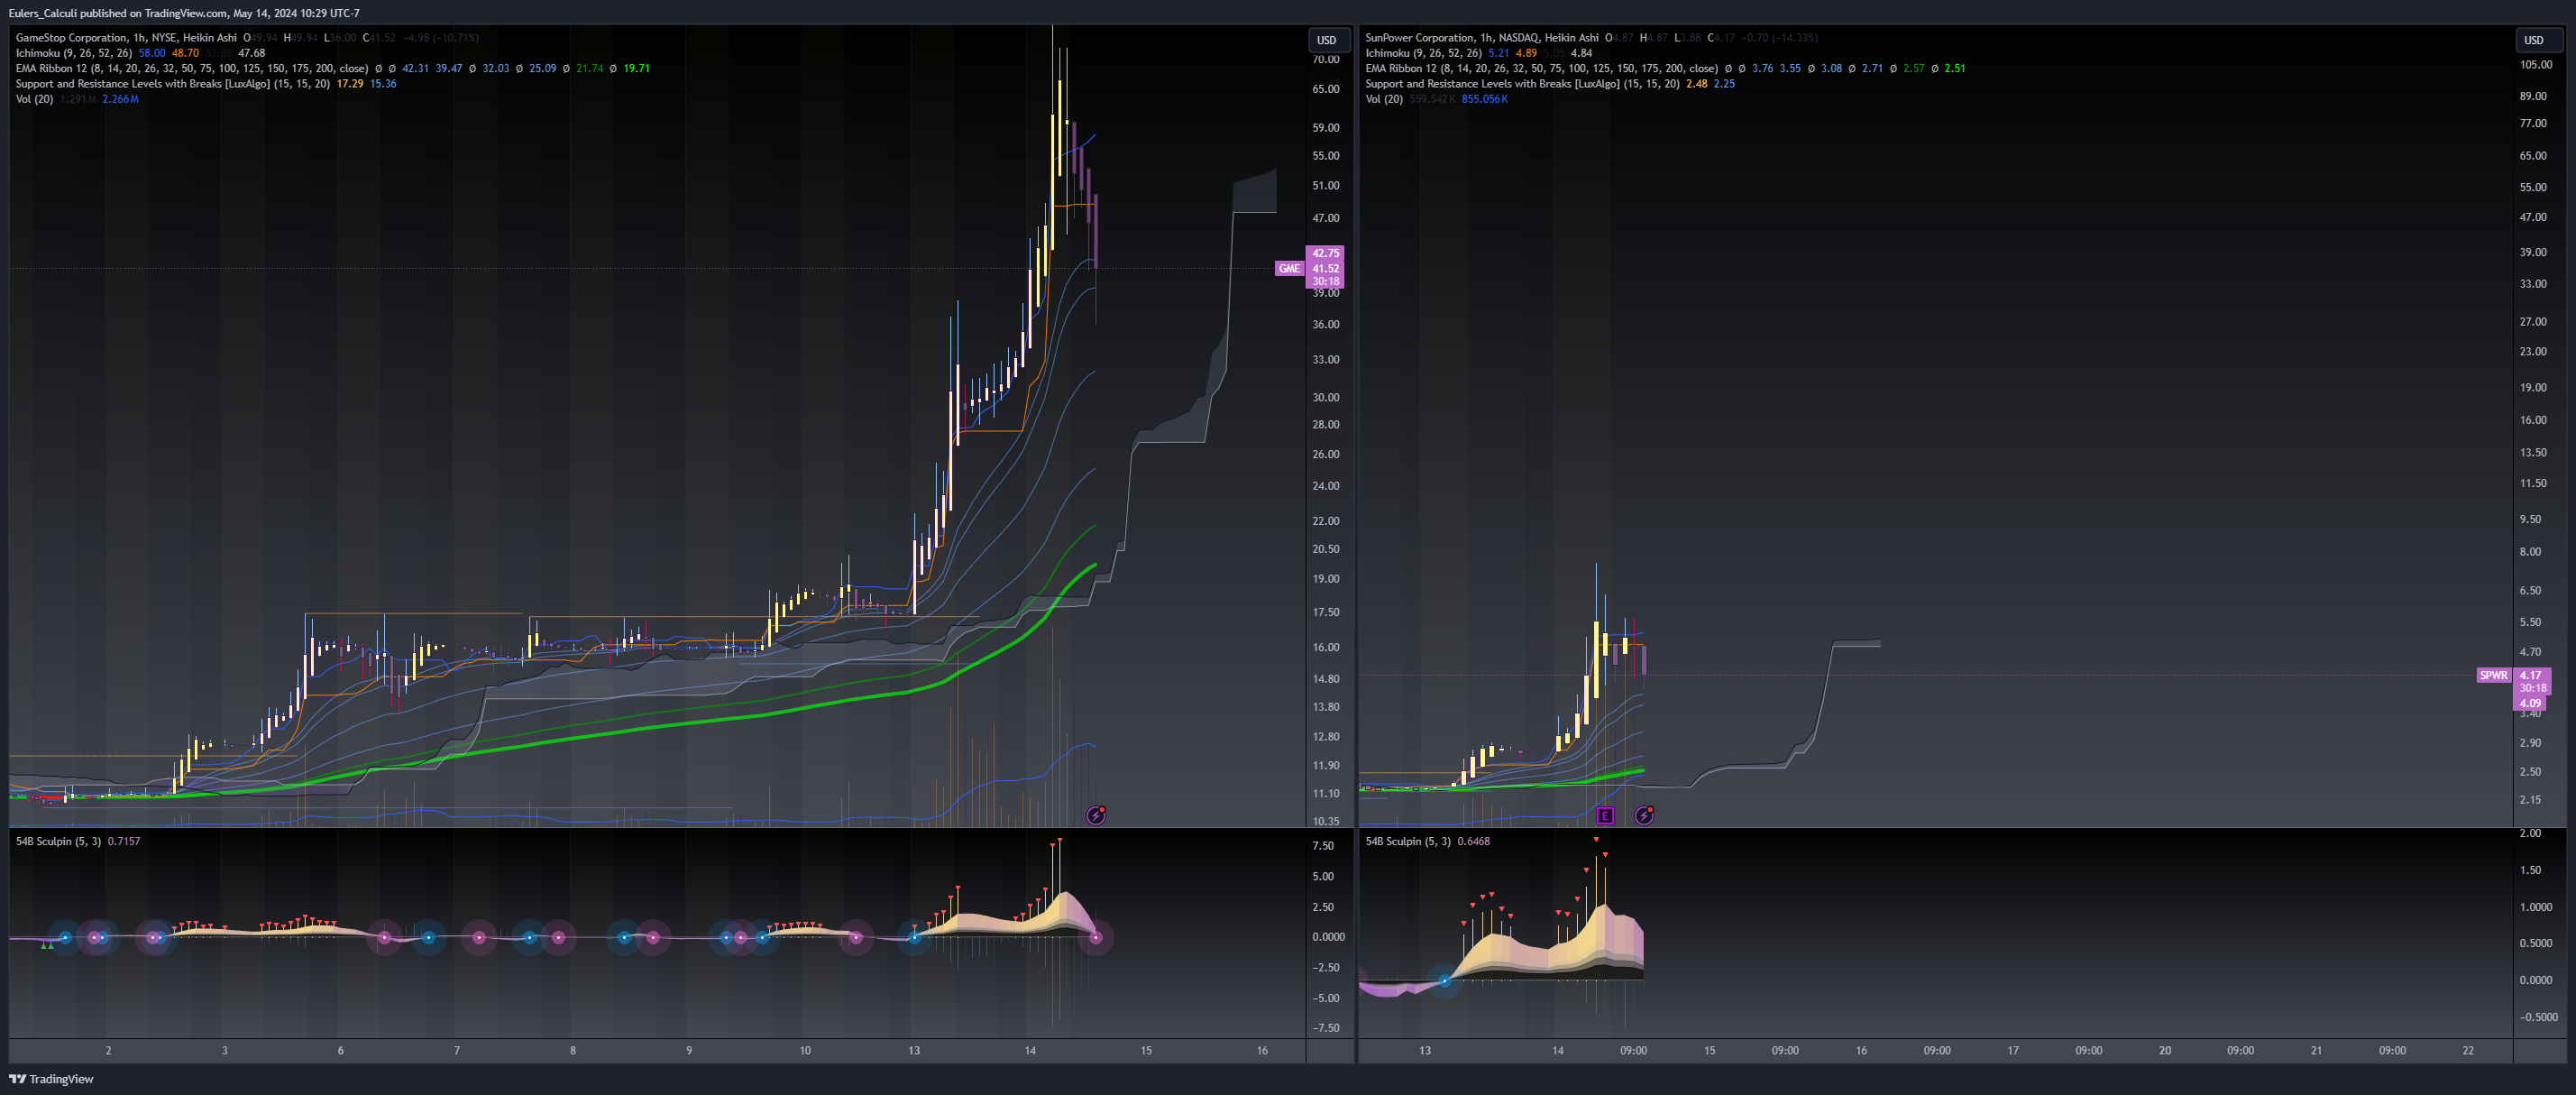Click date label 10 on GameStop time axis

805,1050
